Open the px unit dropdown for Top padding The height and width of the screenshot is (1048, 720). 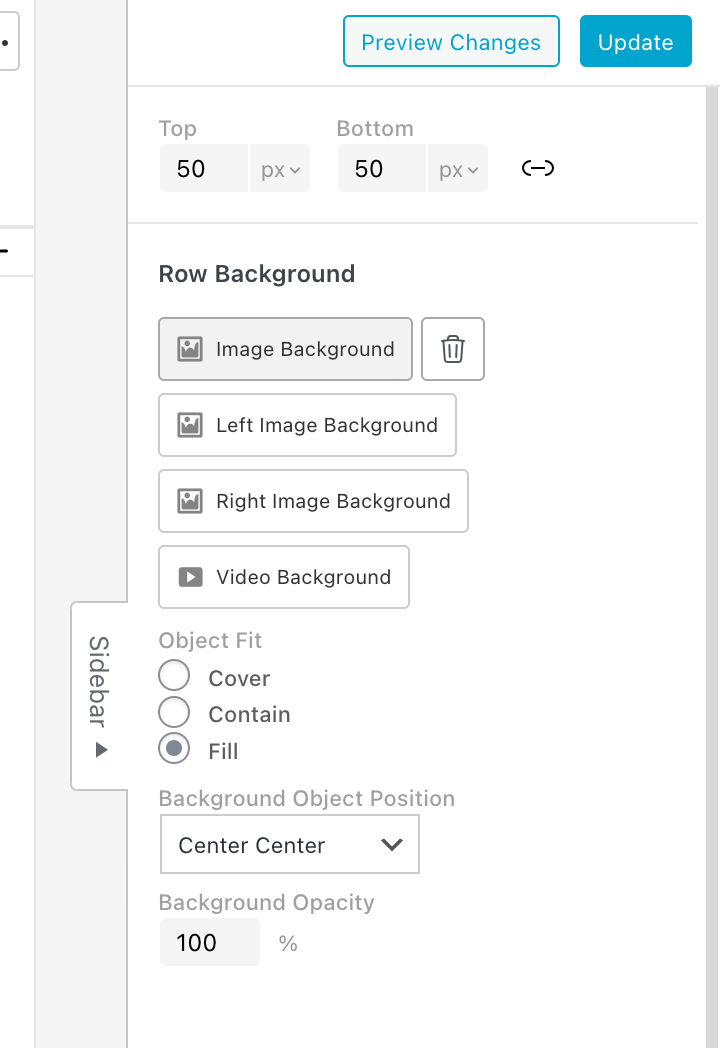280,169
